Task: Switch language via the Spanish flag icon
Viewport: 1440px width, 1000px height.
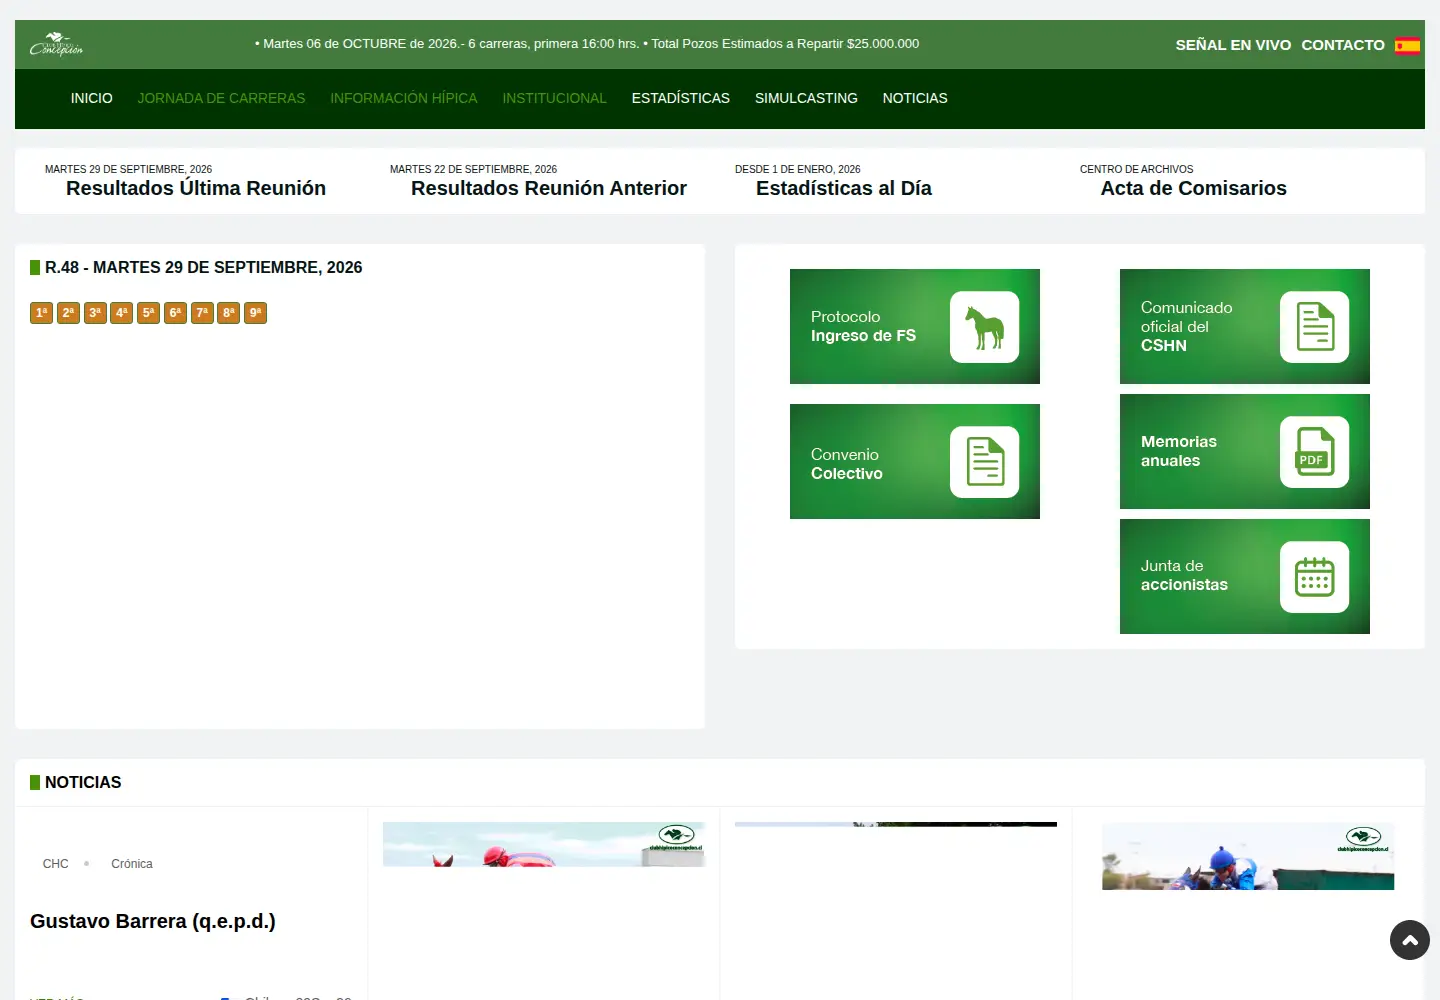Action: [1407, 45]
